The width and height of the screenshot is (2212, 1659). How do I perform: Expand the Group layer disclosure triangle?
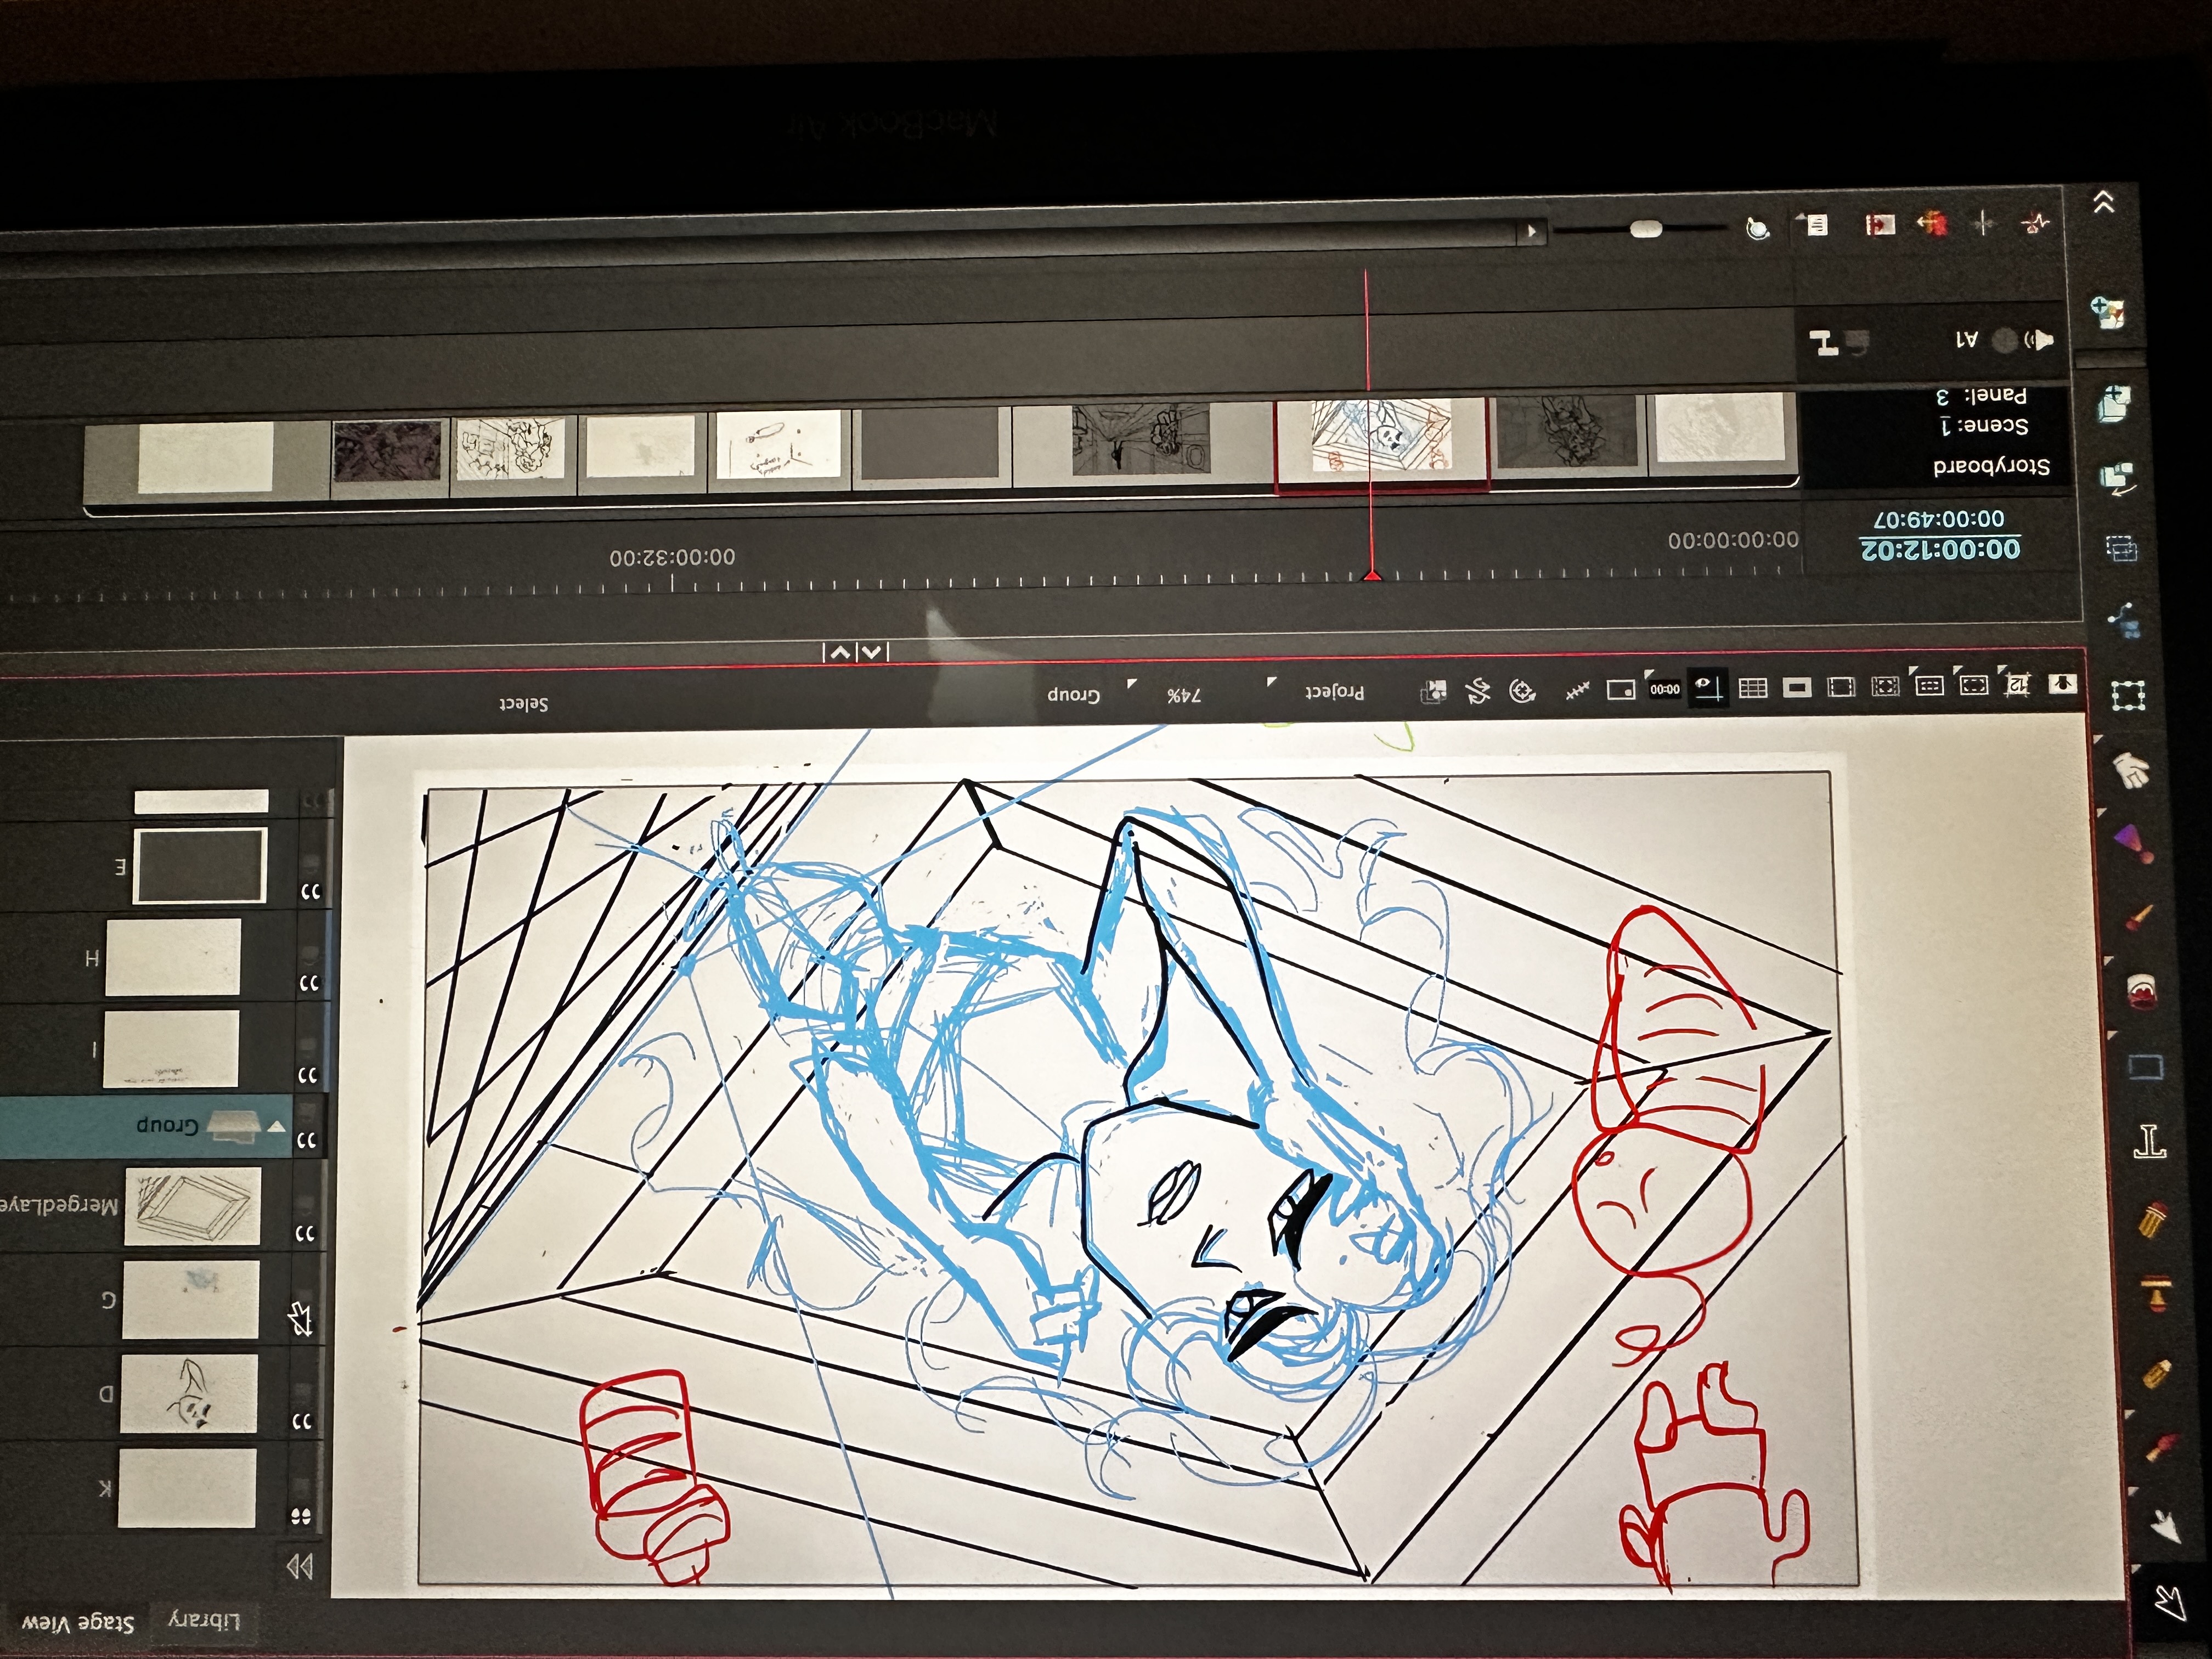click(x=276, y=1127)
